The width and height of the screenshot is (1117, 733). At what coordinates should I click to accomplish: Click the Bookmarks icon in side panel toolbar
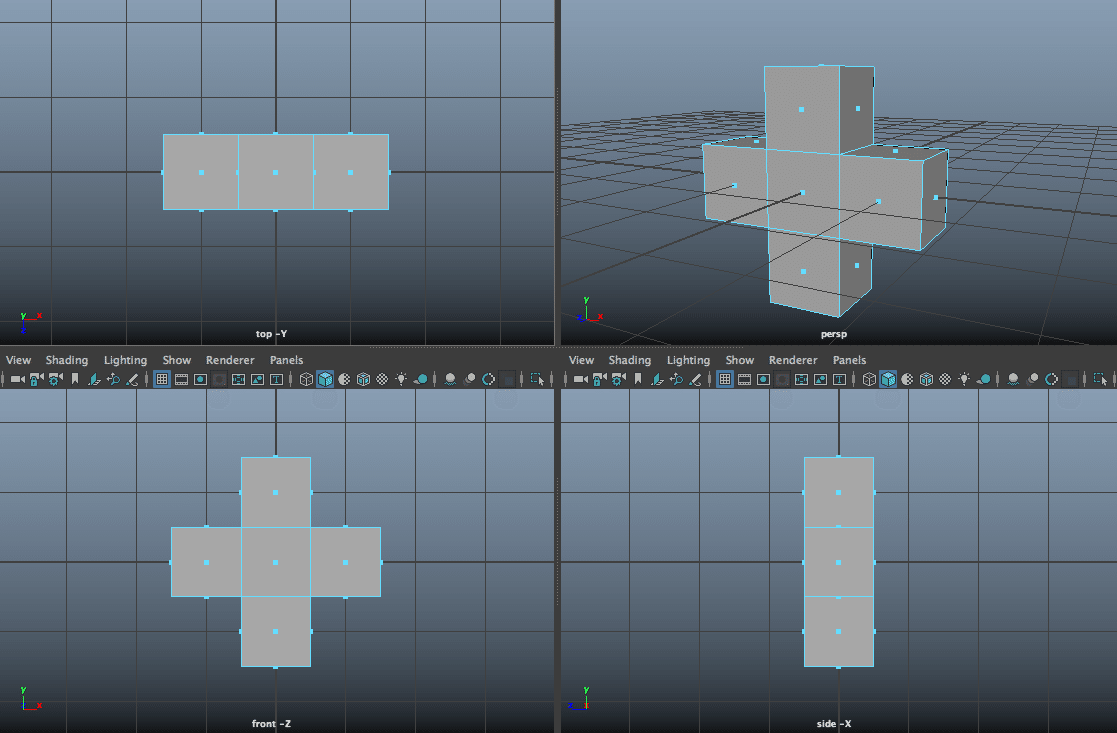(638, 379)
